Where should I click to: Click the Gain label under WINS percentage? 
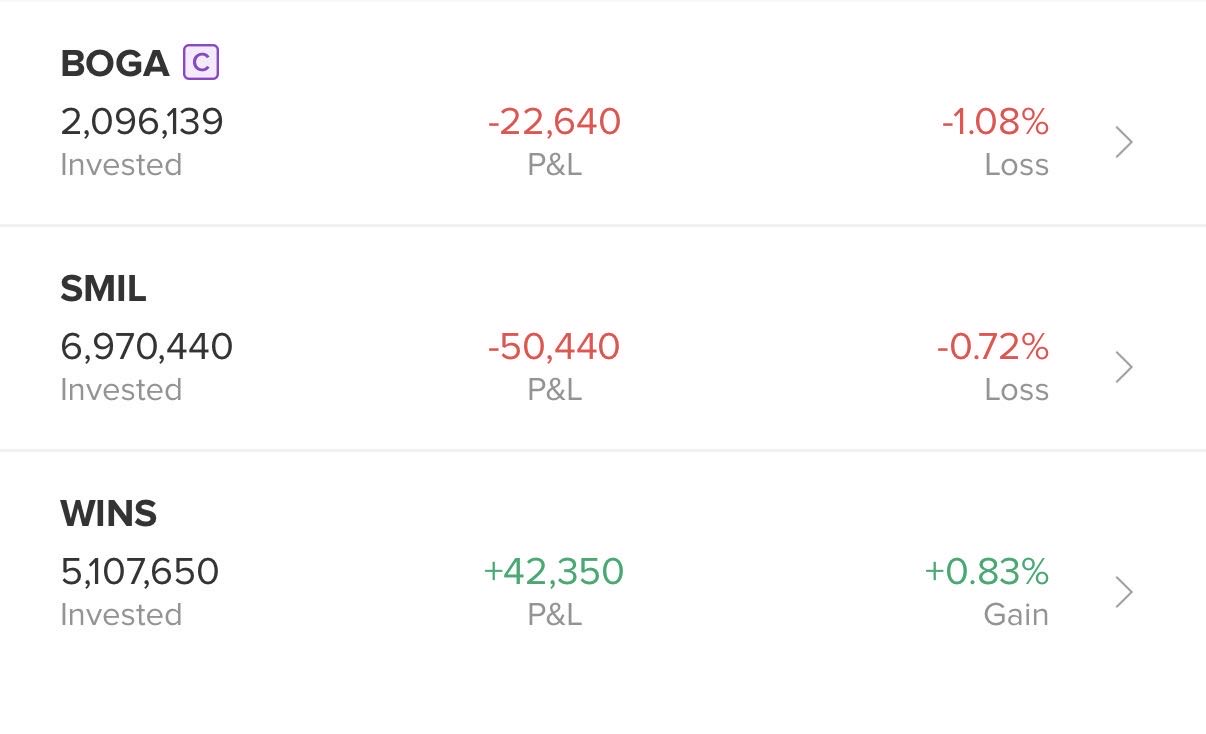(x=1016, y=614)
